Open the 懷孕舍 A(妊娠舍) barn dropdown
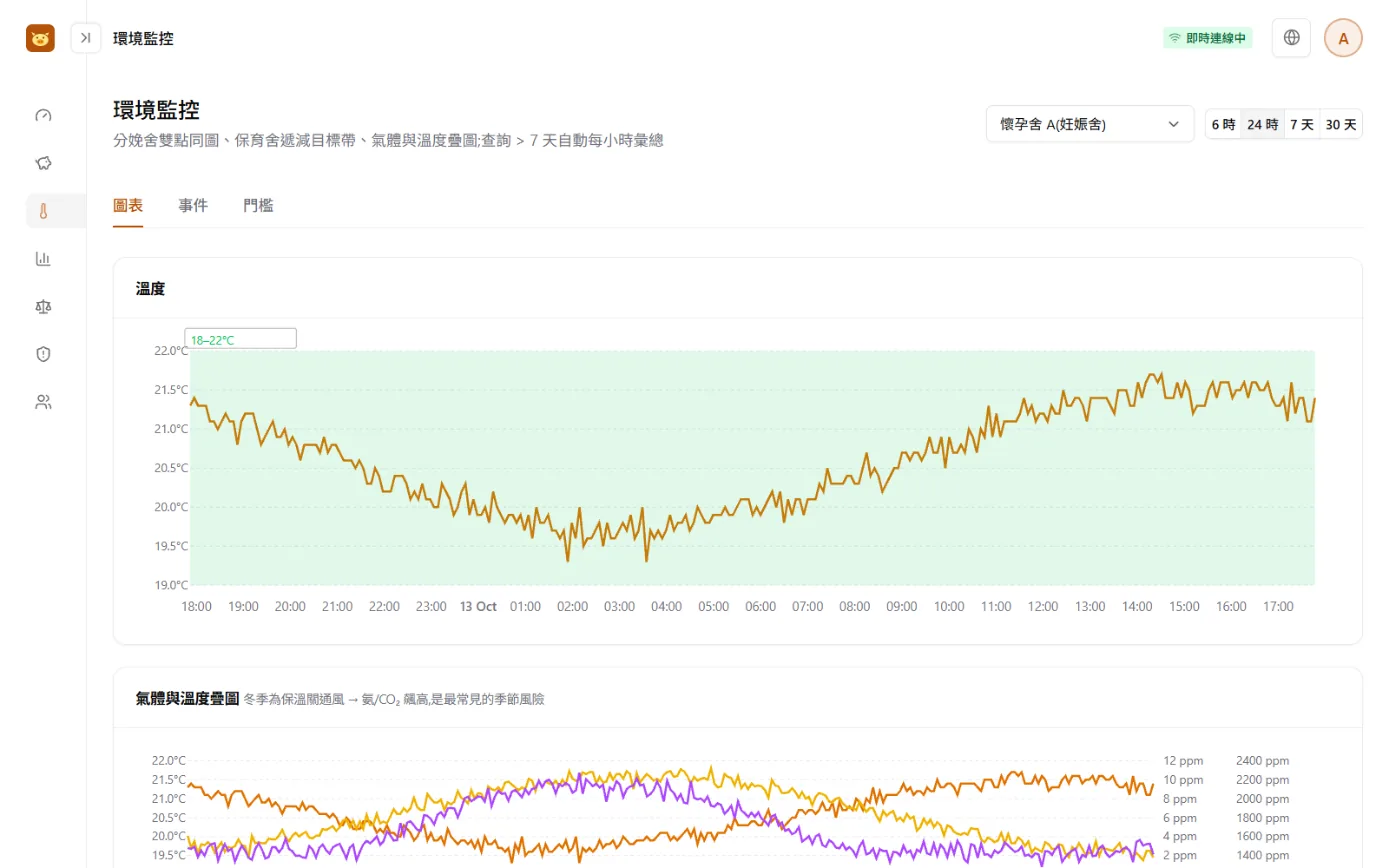1388x868 pixels. point(1090,124)
